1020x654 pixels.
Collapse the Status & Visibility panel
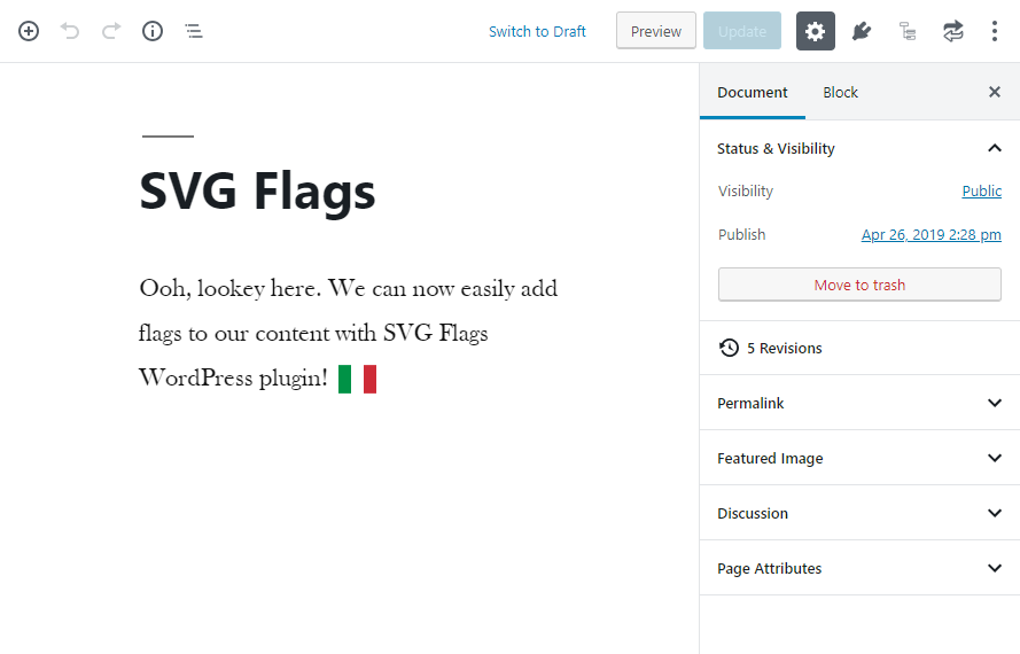994,147
